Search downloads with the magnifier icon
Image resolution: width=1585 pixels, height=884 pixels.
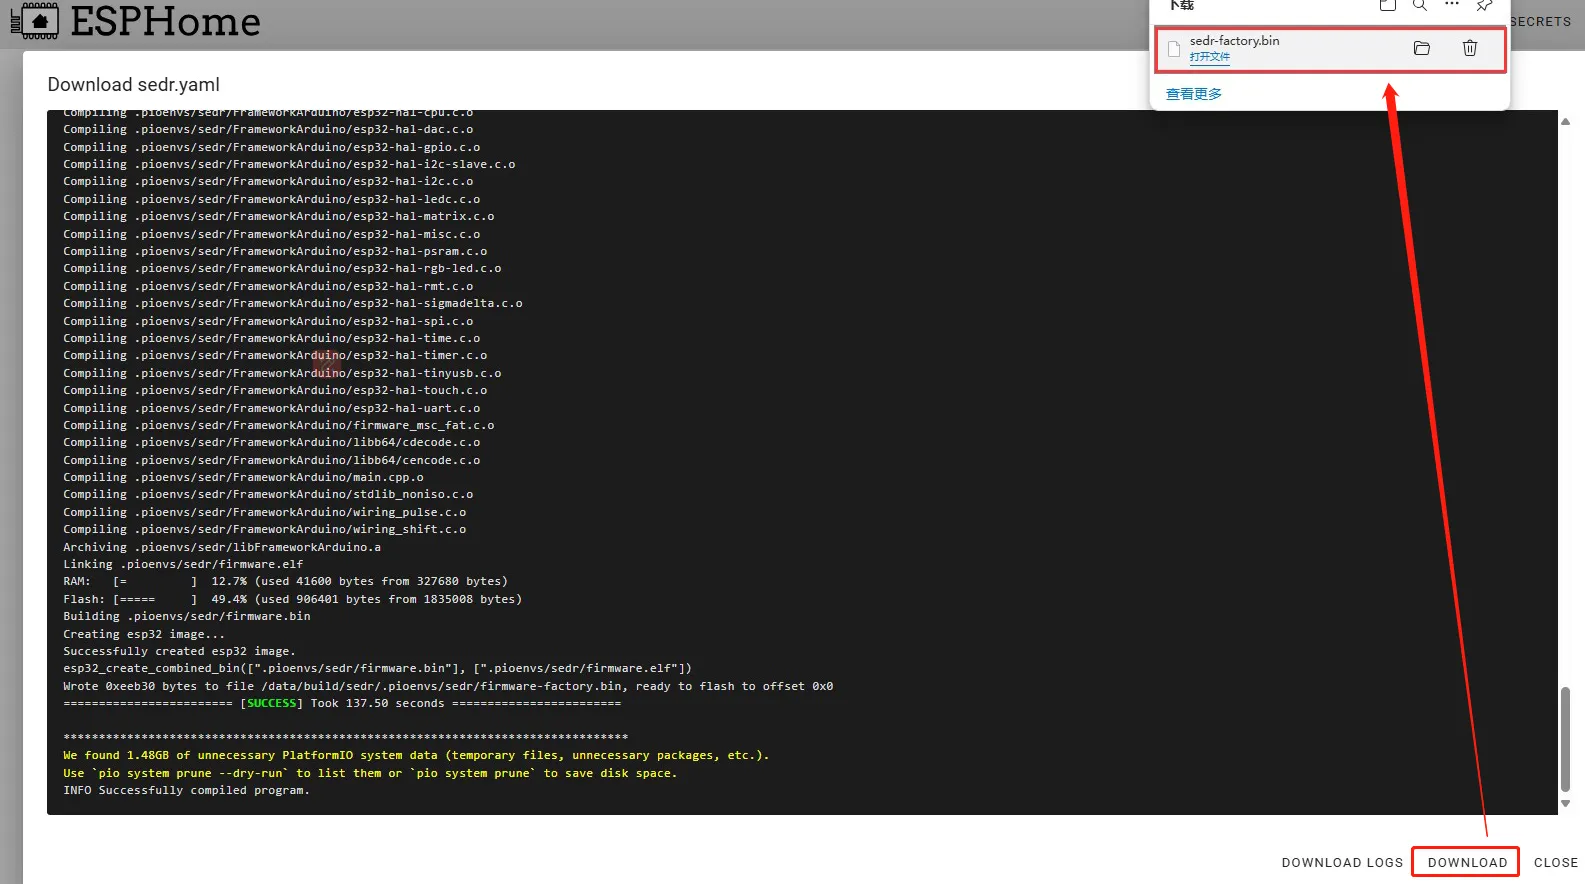click(1419, 6)
